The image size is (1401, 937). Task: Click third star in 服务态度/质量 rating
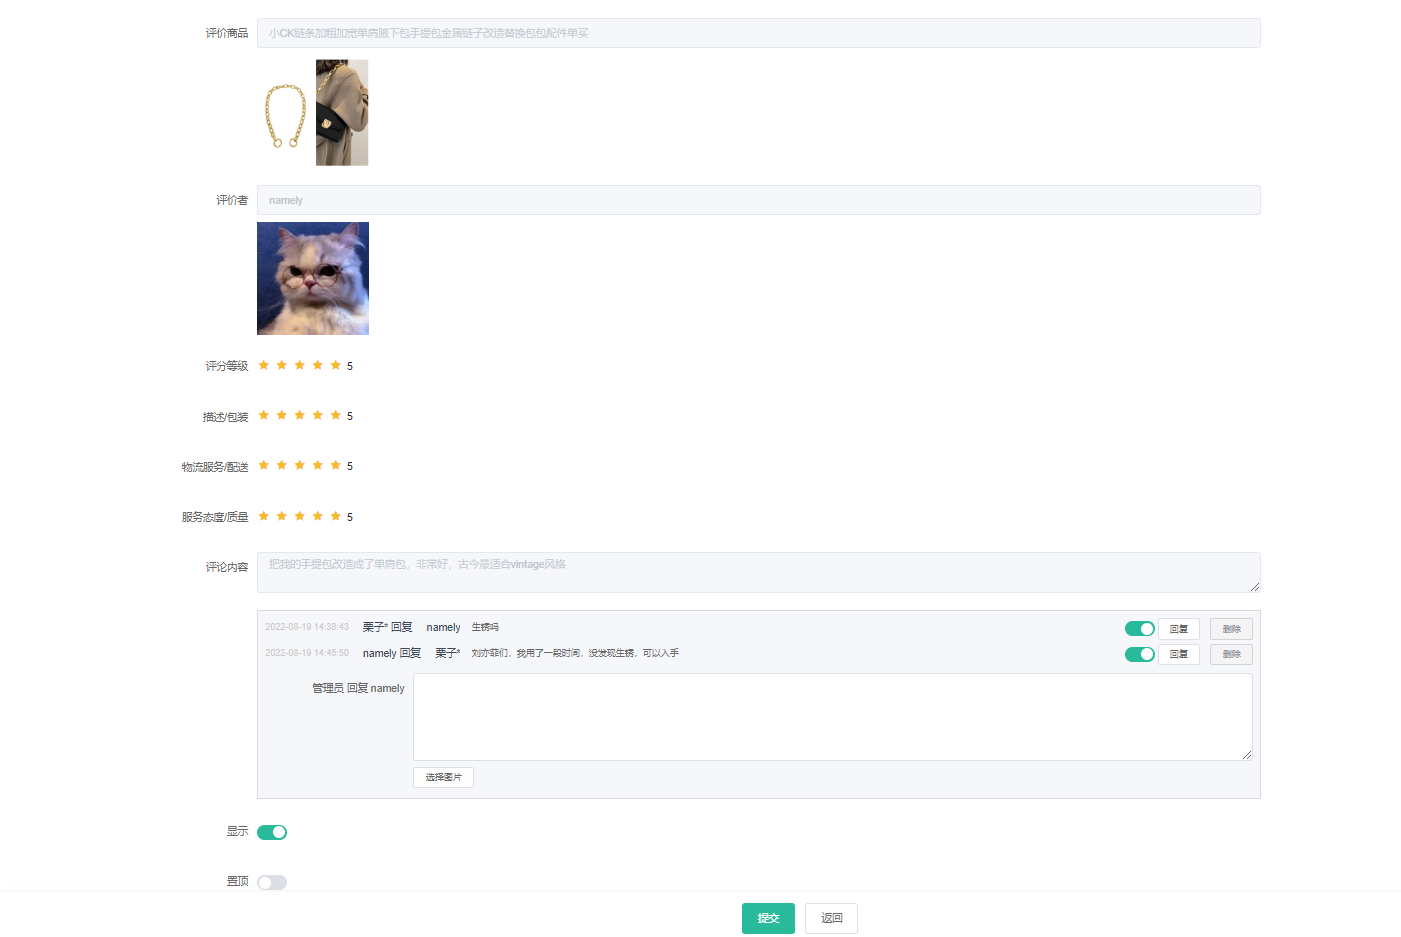pyautogui.click(x=300, y=516)
